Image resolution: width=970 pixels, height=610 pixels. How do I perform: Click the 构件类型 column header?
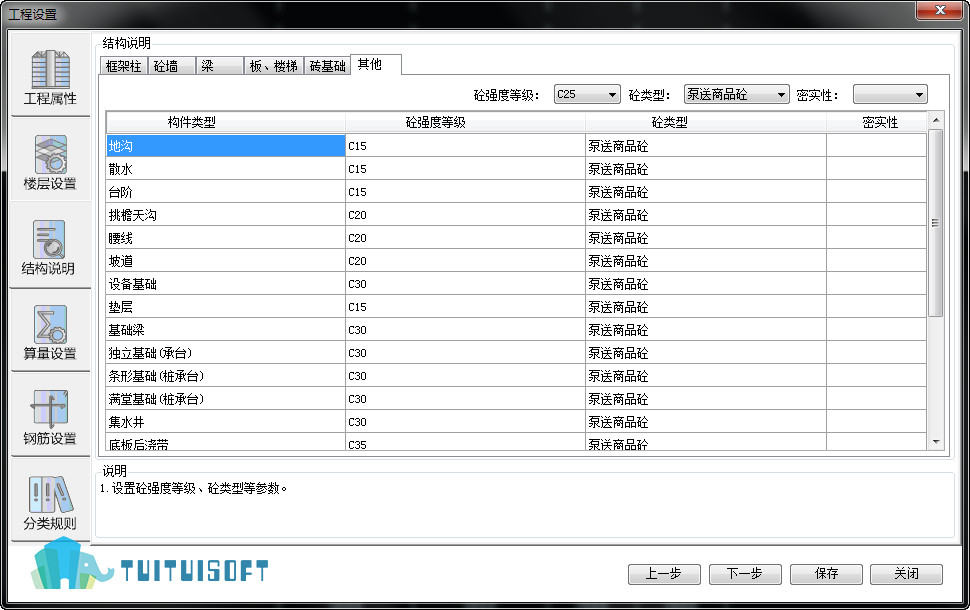pyautogui.click(x=225, y=122)
